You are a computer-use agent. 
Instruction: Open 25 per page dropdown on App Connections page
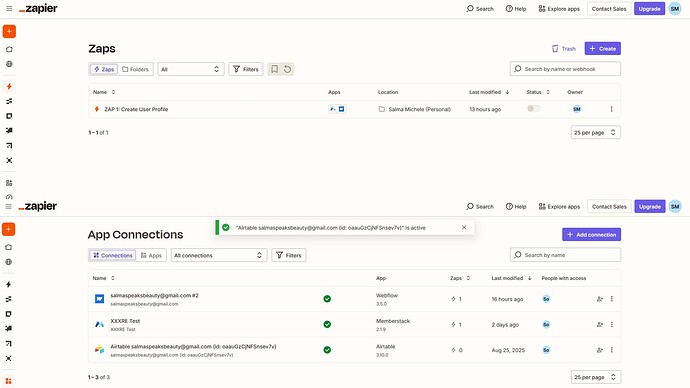point(595,377)
